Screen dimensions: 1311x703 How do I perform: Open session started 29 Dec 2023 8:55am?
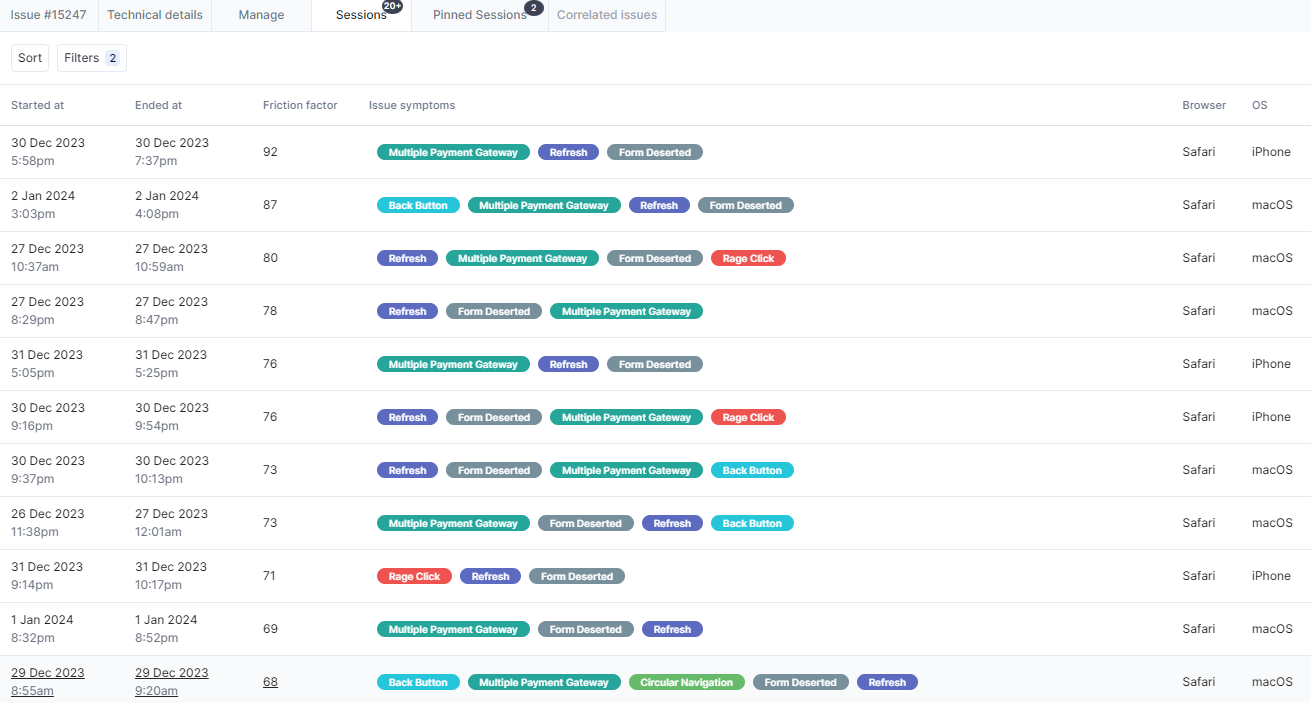click(x=48, y=682)
